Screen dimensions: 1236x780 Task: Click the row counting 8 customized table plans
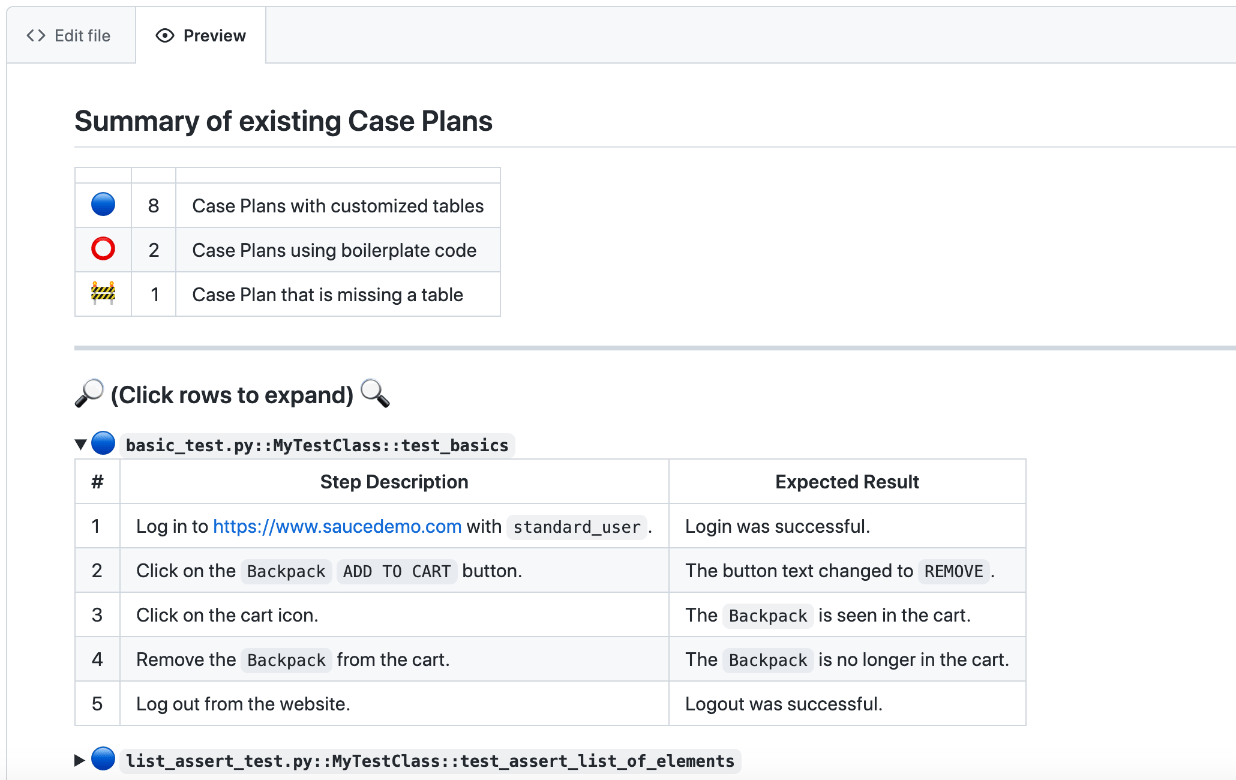287,204
